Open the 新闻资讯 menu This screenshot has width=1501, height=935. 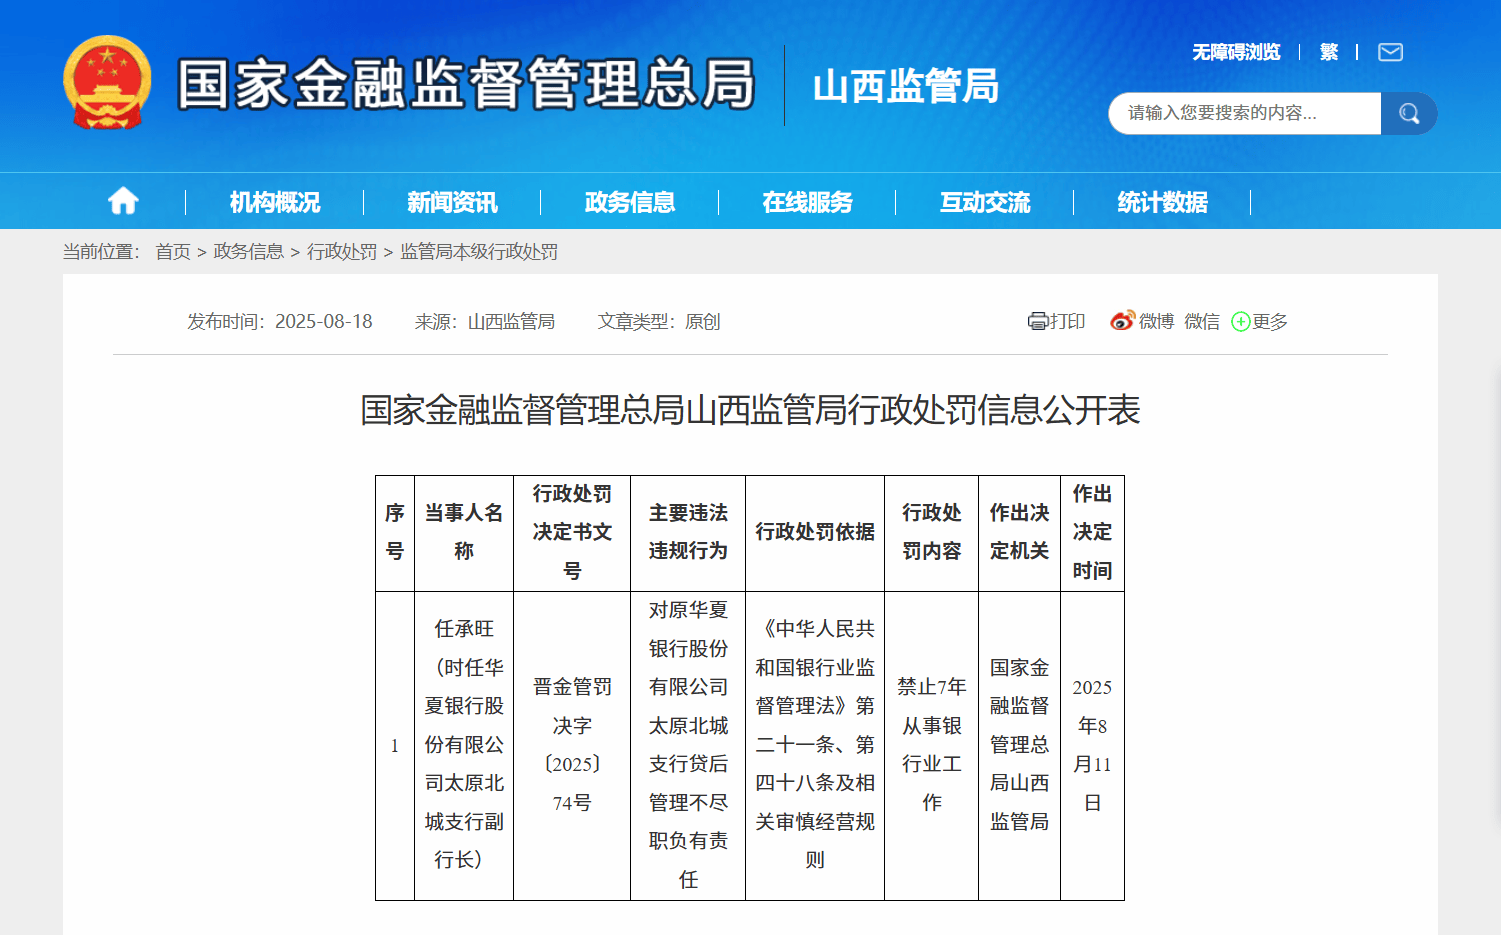[x=452, y=202]
